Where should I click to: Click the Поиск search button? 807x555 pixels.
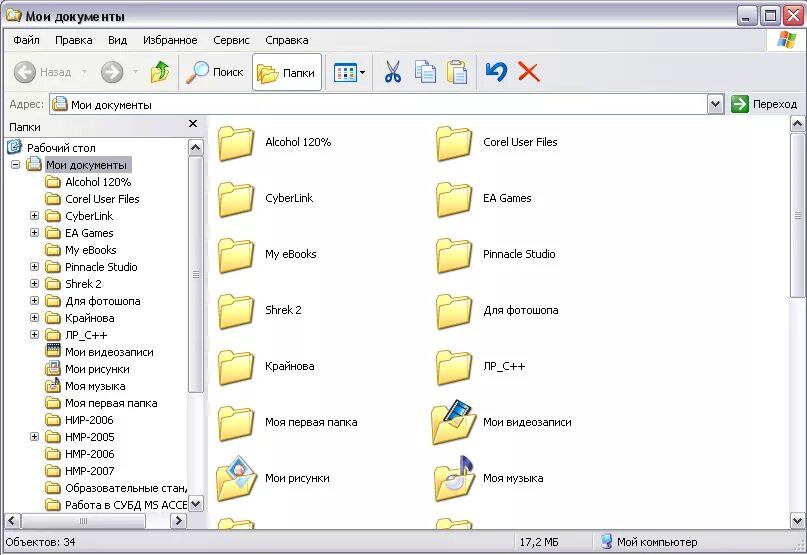214,72
